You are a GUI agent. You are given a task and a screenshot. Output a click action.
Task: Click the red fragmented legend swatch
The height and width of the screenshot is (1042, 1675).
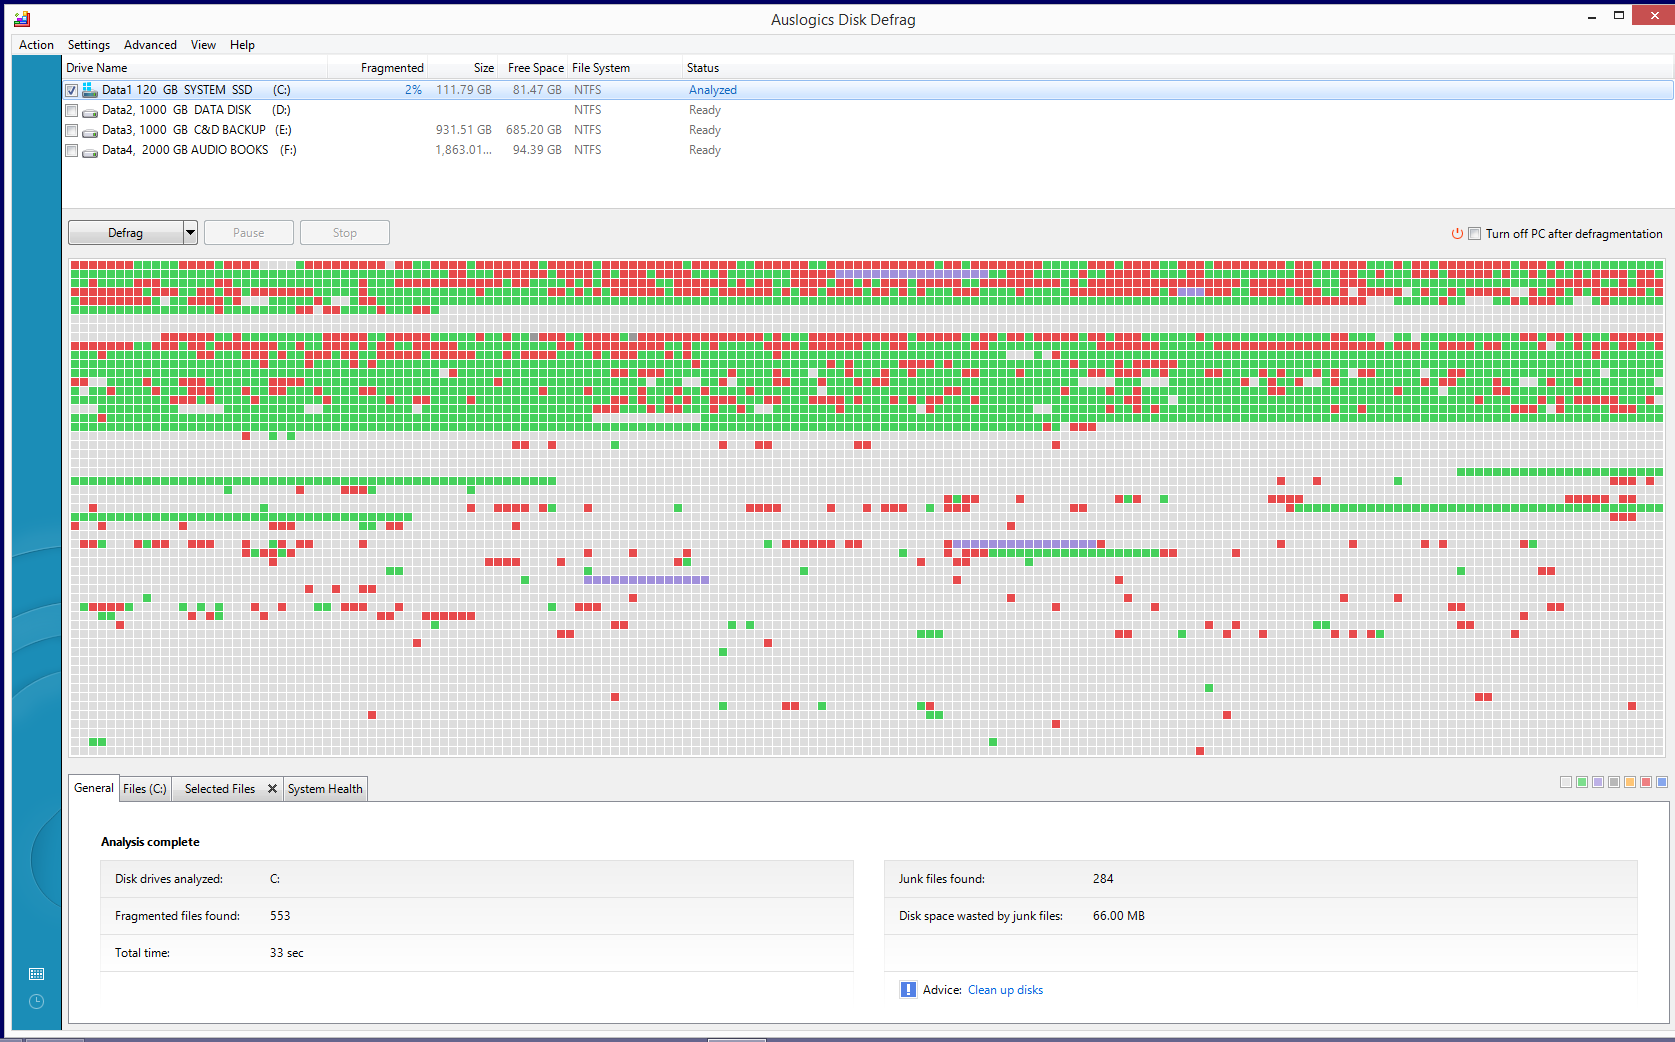pos(1646,782)
